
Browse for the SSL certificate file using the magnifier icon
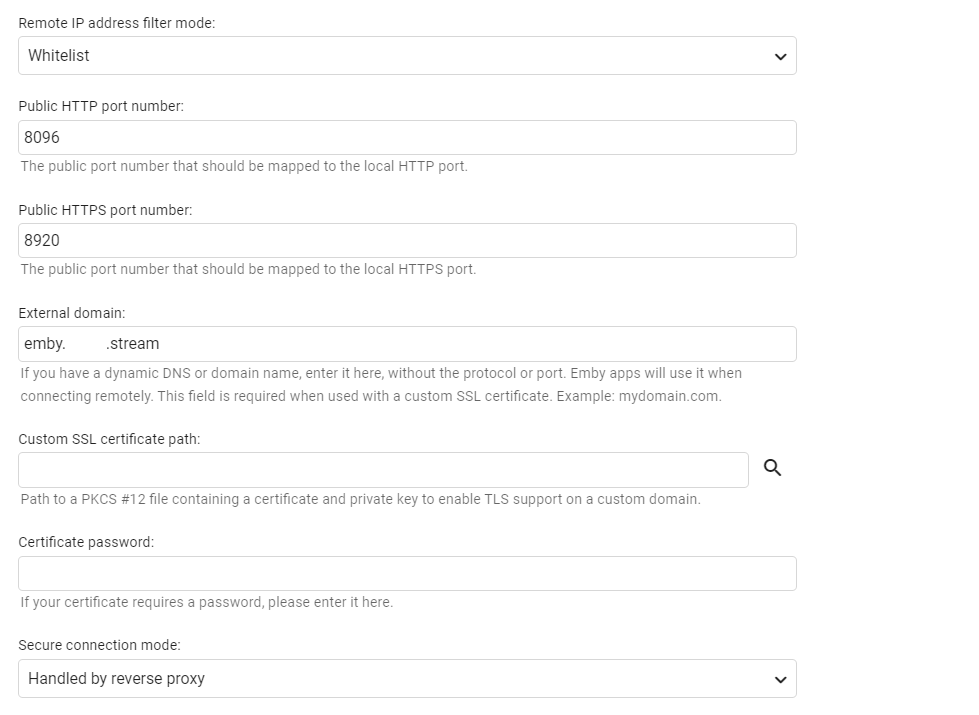(772, 468)
